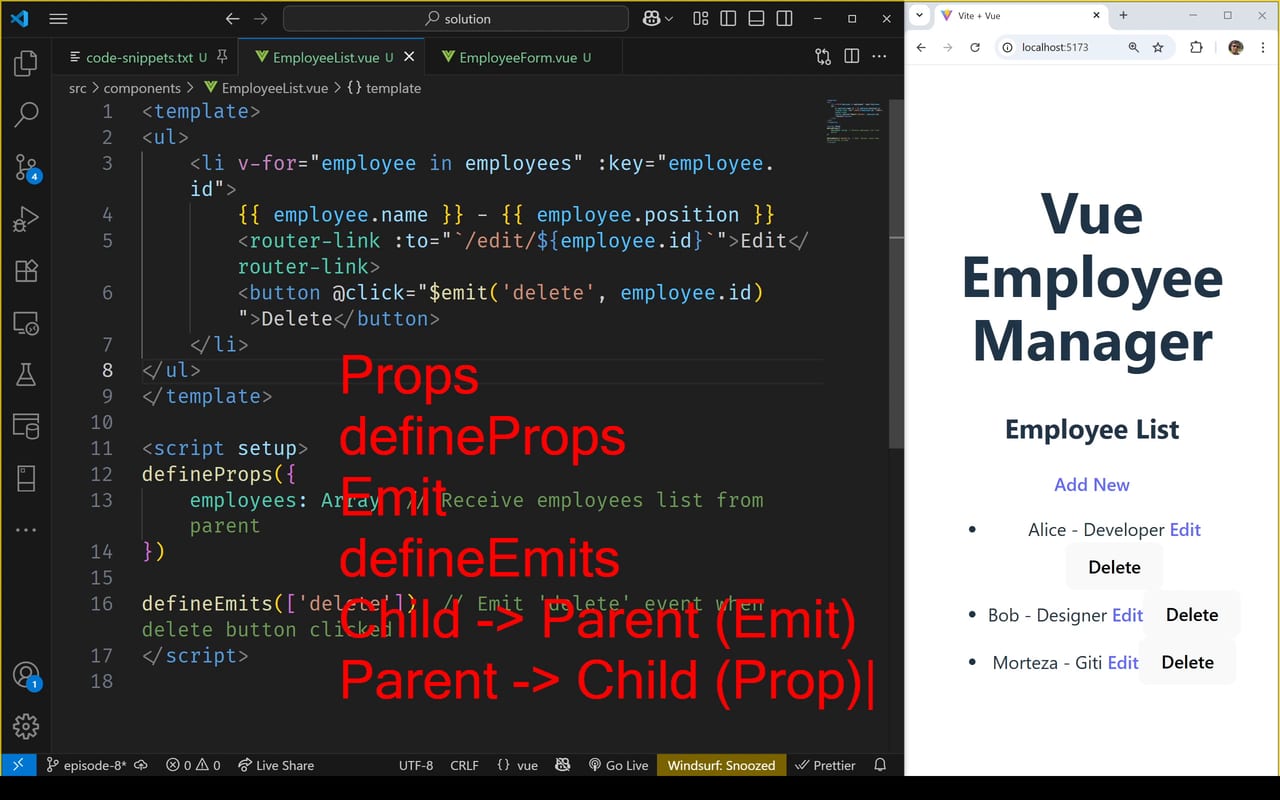Switch to code-snippets.txt tab
The height and width of the screenshot is (800, 1280).
139,57
